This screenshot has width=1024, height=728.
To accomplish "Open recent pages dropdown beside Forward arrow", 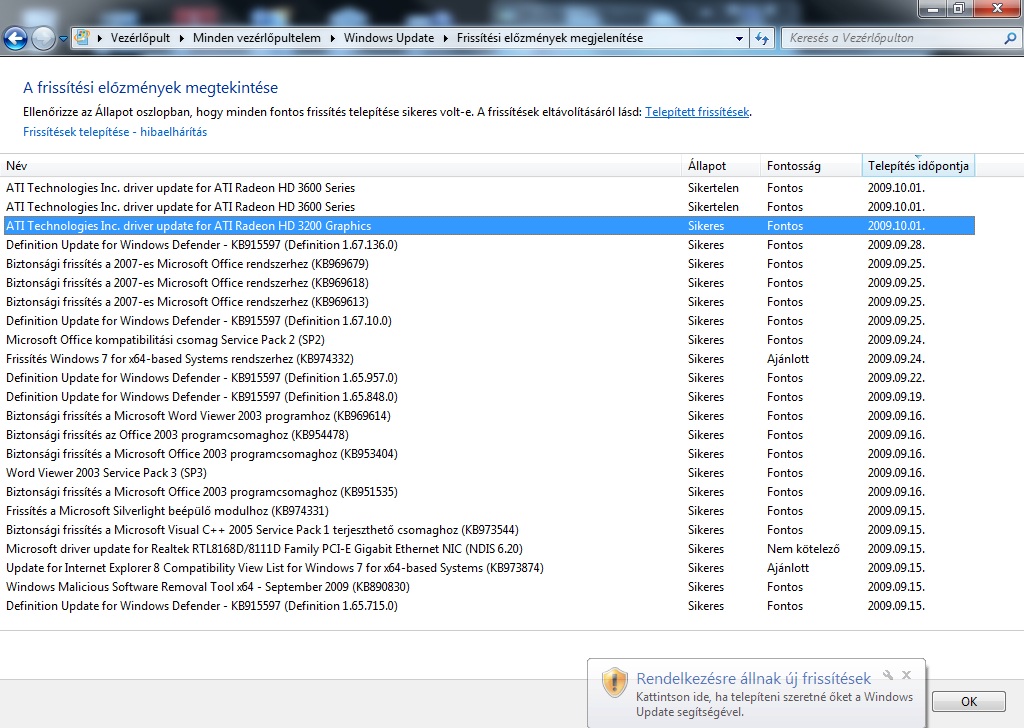I will click(x=63, y=39).
